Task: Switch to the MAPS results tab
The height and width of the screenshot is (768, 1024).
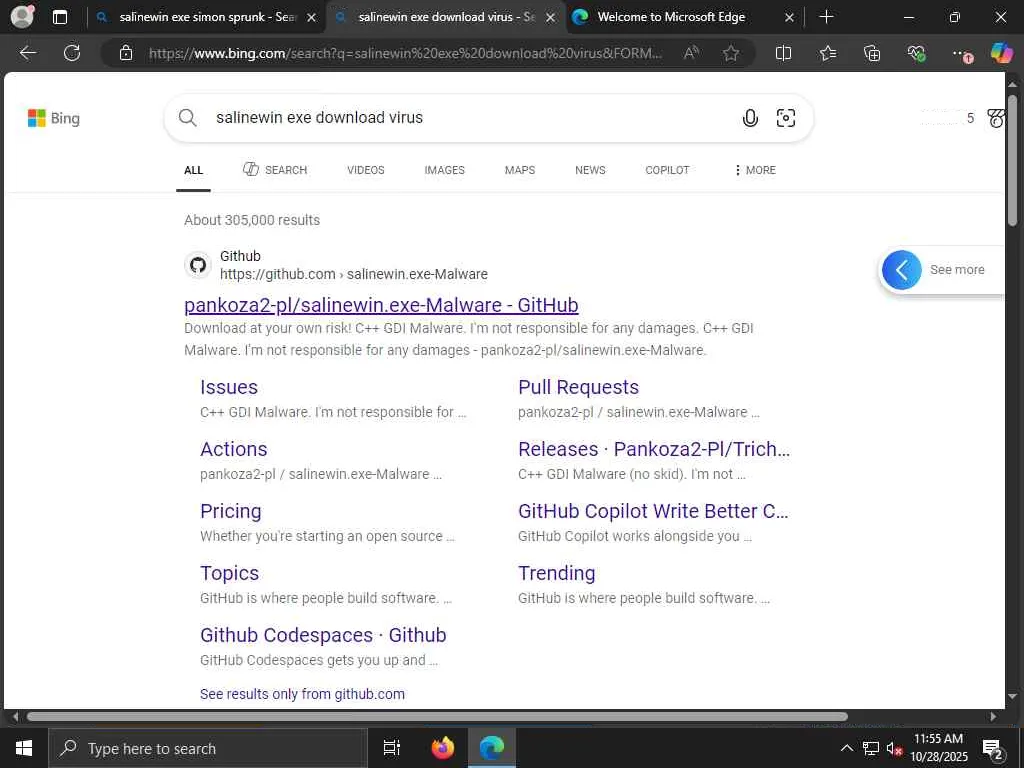Action: 520,170
